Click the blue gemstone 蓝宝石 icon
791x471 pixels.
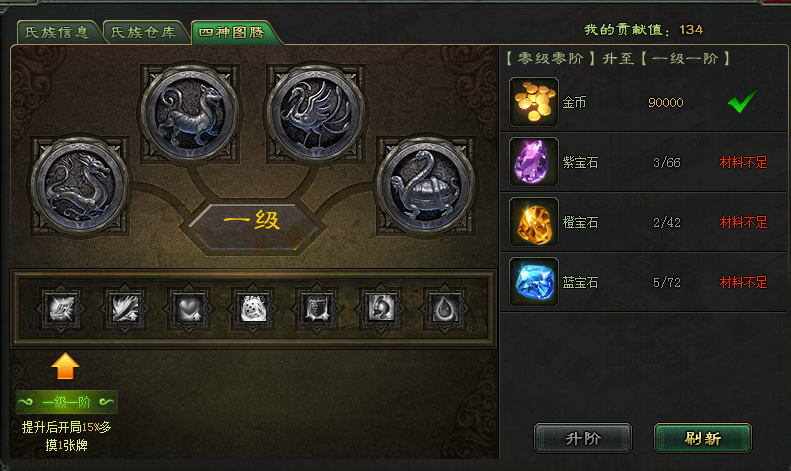tap(534, 282)
